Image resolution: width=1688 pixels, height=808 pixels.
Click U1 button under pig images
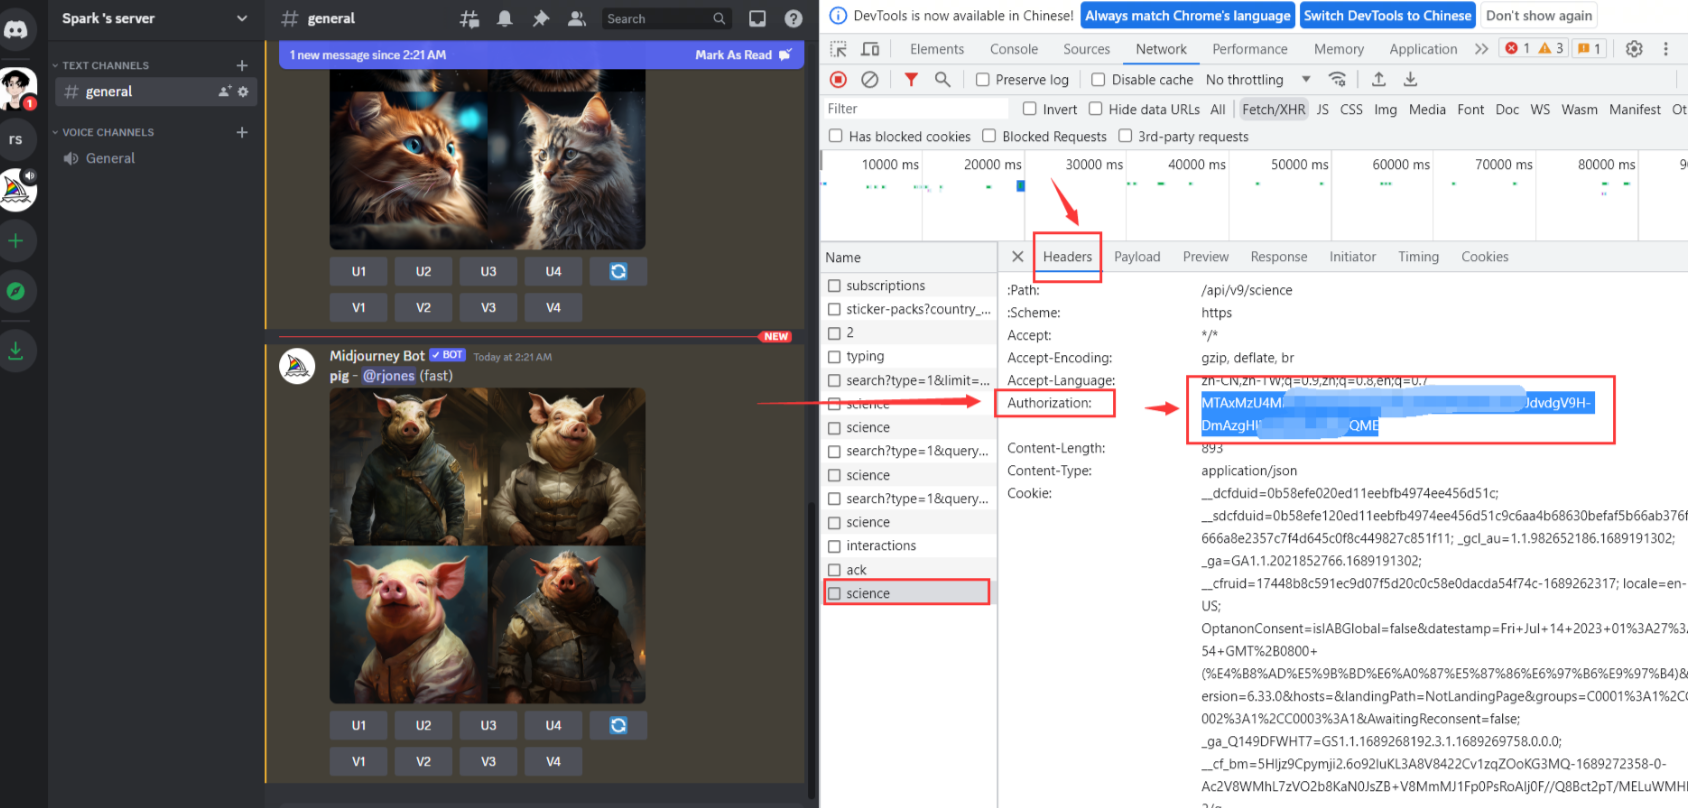(359, 725)
